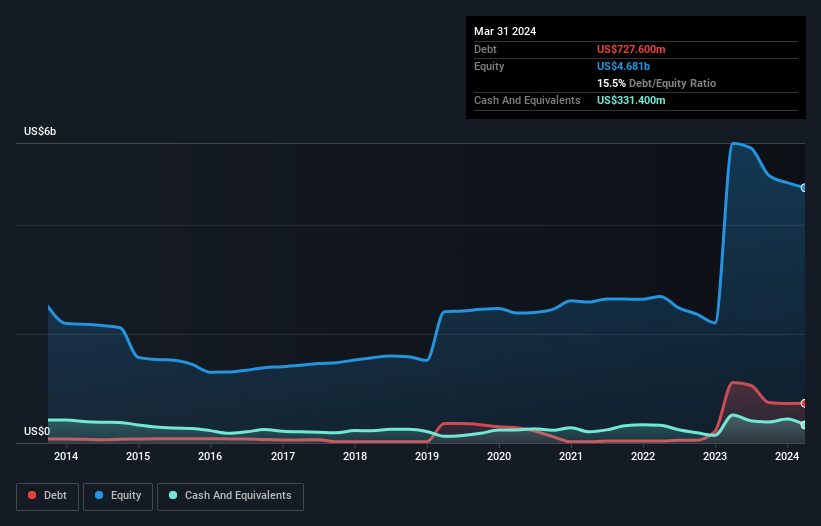Click the US$6b y-axis label
This screenshot has width=821, height=526.
point(40,131)
